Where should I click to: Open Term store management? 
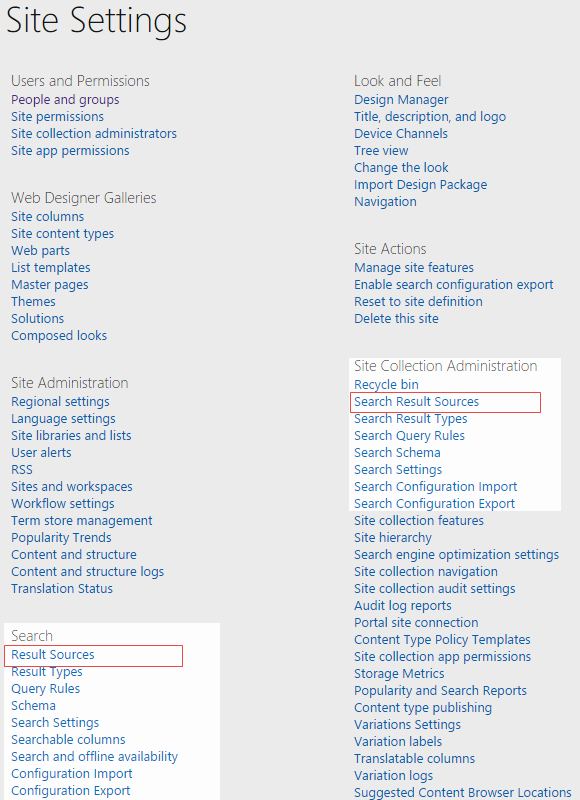point(82,520)
